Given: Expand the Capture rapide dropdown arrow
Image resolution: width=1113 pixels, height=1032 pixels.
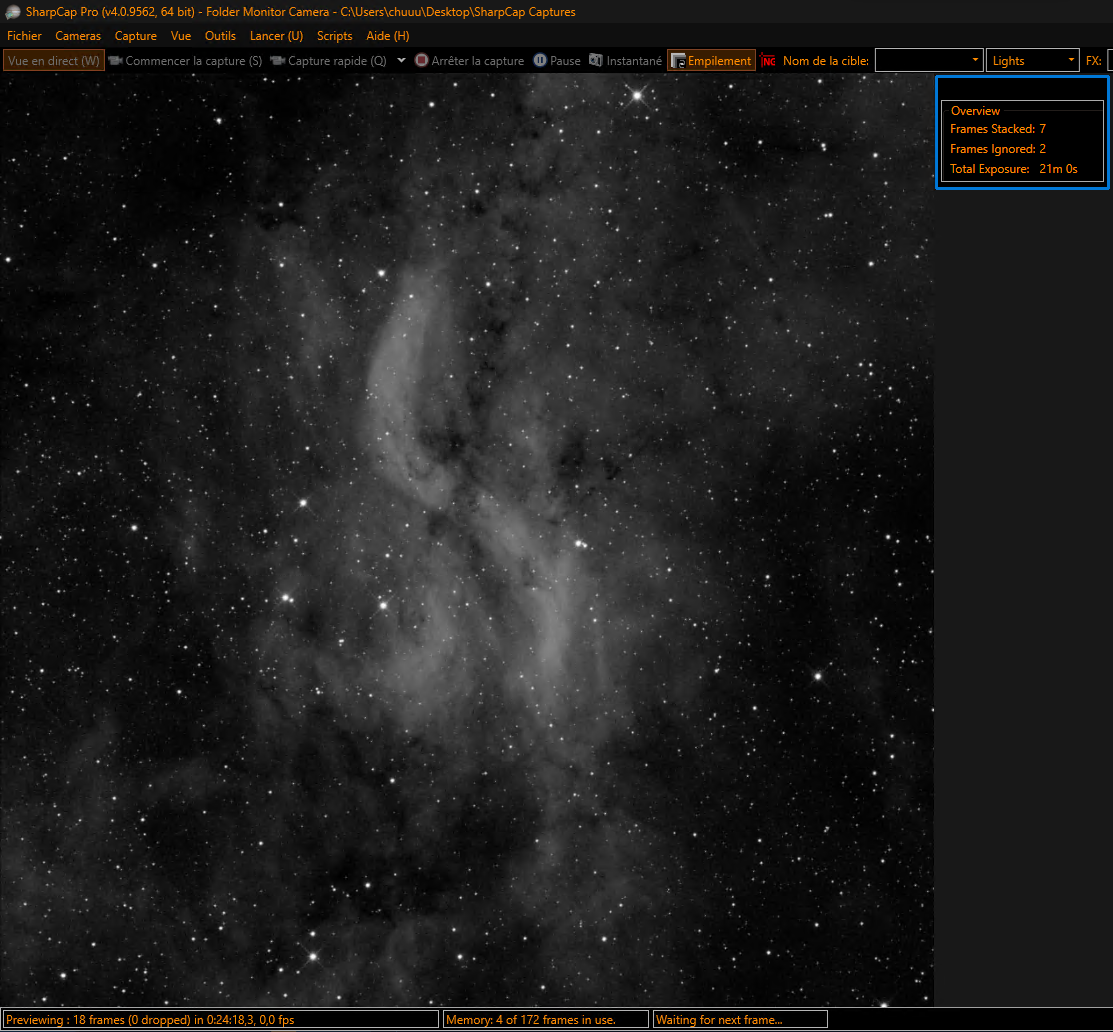Looking at the screenshot, I should [401, 61].
